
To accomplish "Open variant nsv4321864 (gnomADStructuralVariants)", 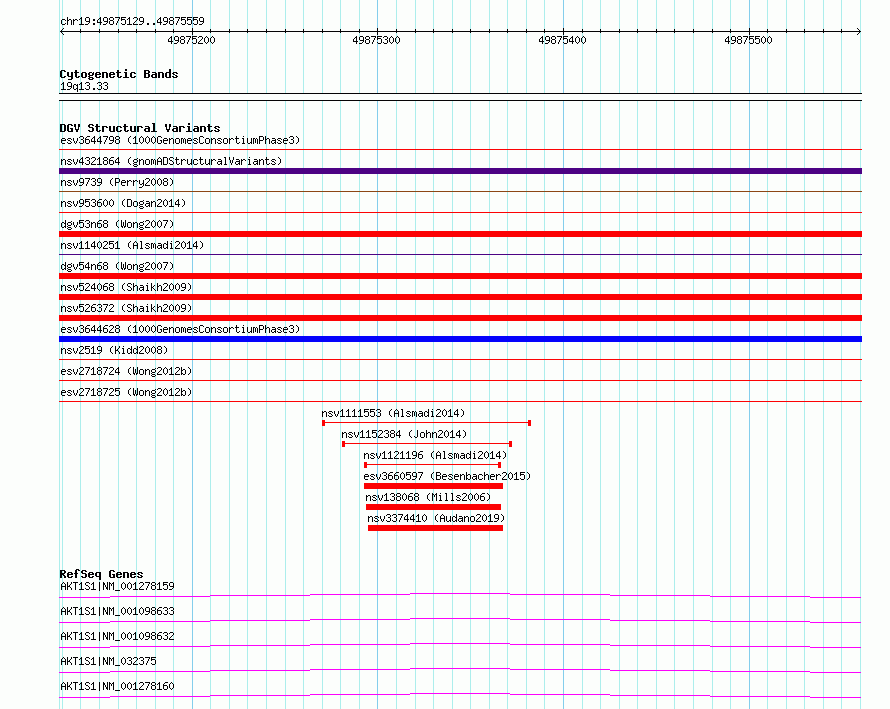I will pyautogui.click(x=171, y=161).
